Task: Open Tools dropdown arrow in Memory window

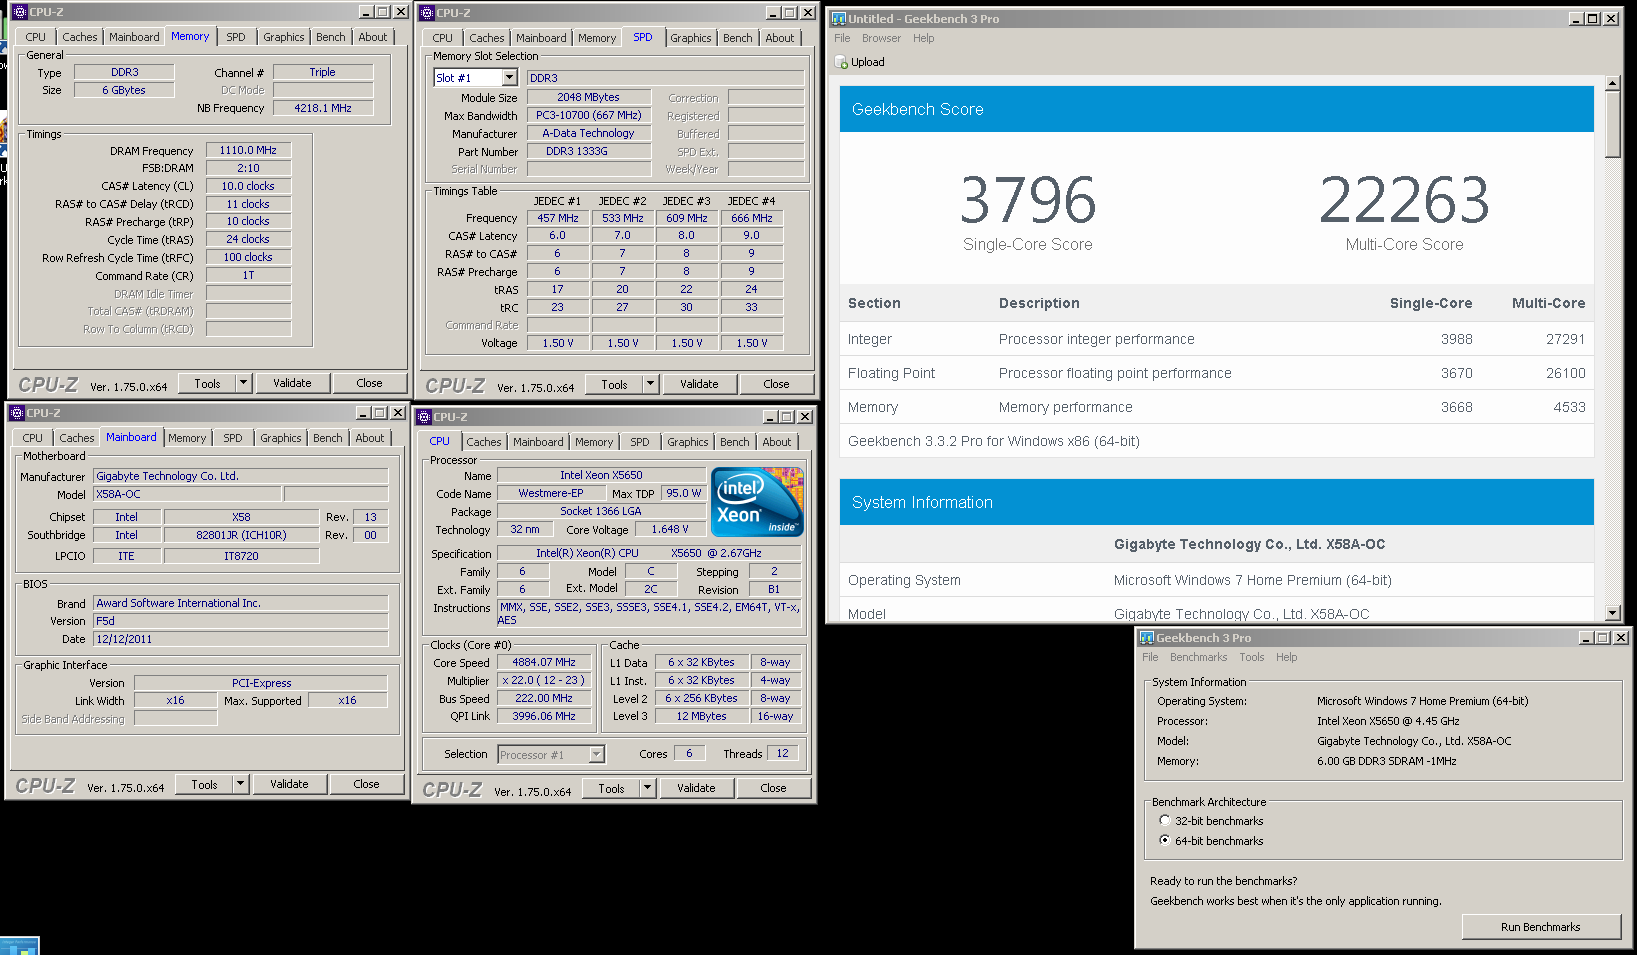Action: [243, 383]
